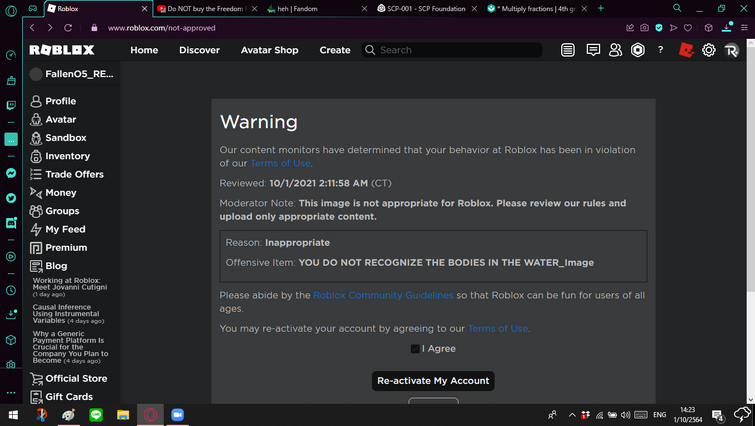Screen dimensions: 755x426
Task: Open My Feed in left sidebar
Action: pyautogui.click(x=58, y=229)
